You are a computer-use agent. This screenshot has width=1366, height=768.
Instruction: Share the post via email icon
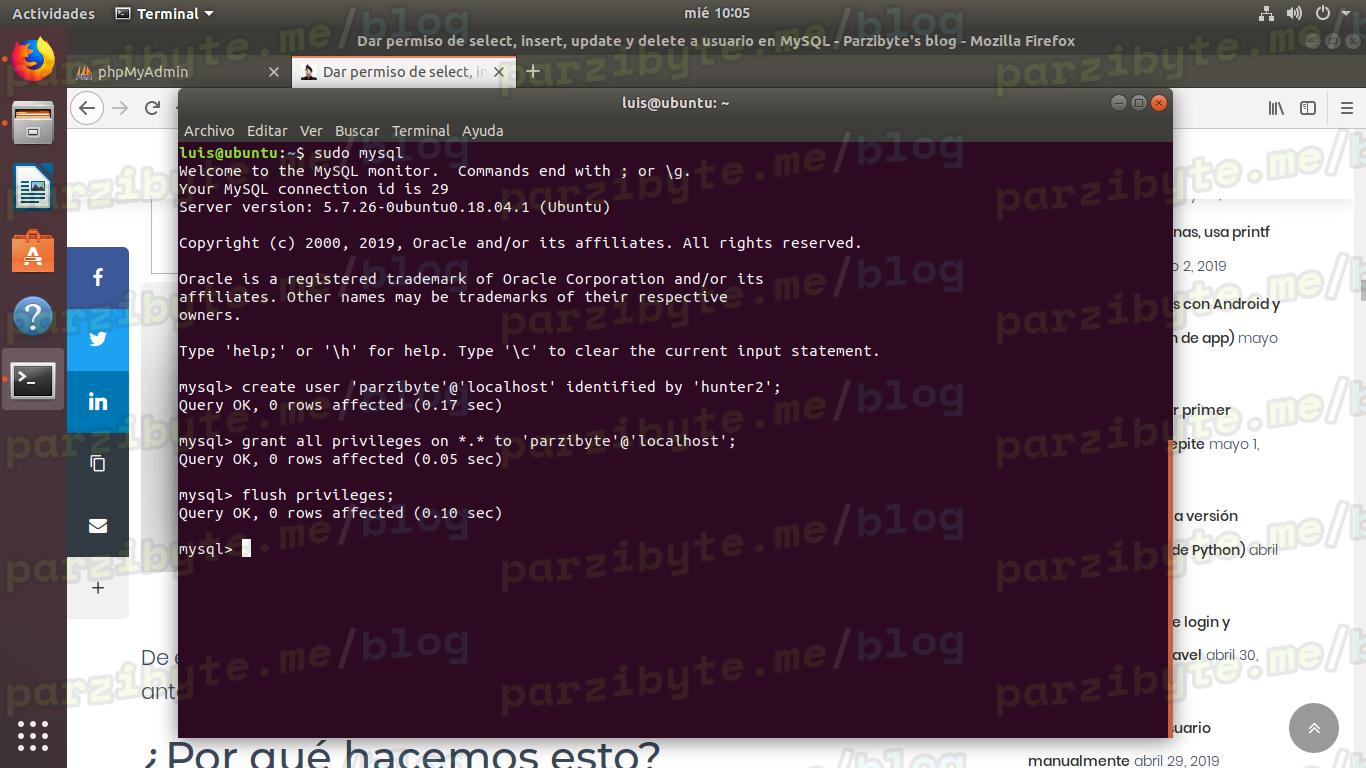pyautogui.click(x=98, y=525)
